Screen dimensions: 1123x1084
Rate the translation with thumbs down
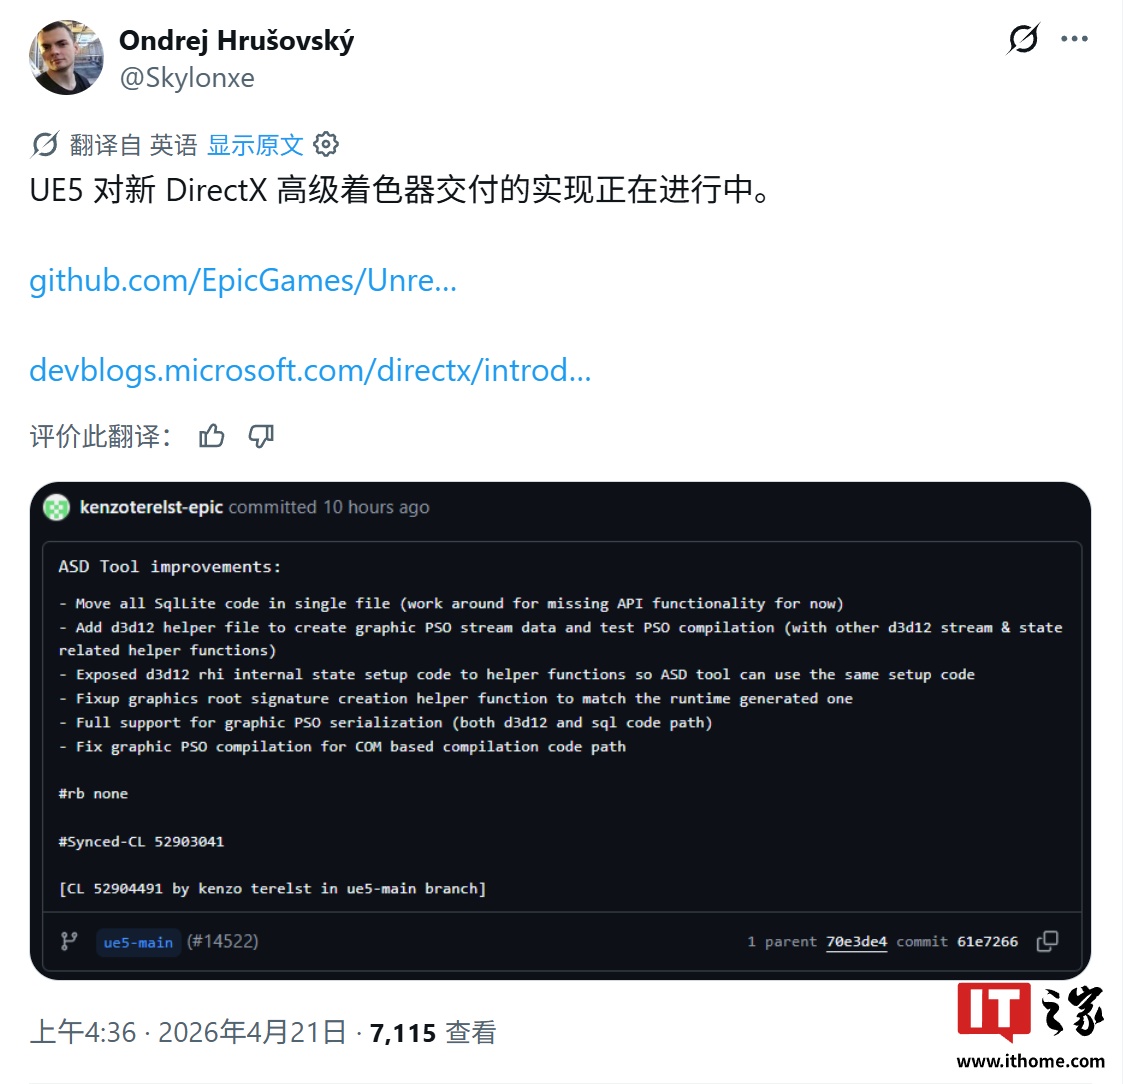[261, 435]
